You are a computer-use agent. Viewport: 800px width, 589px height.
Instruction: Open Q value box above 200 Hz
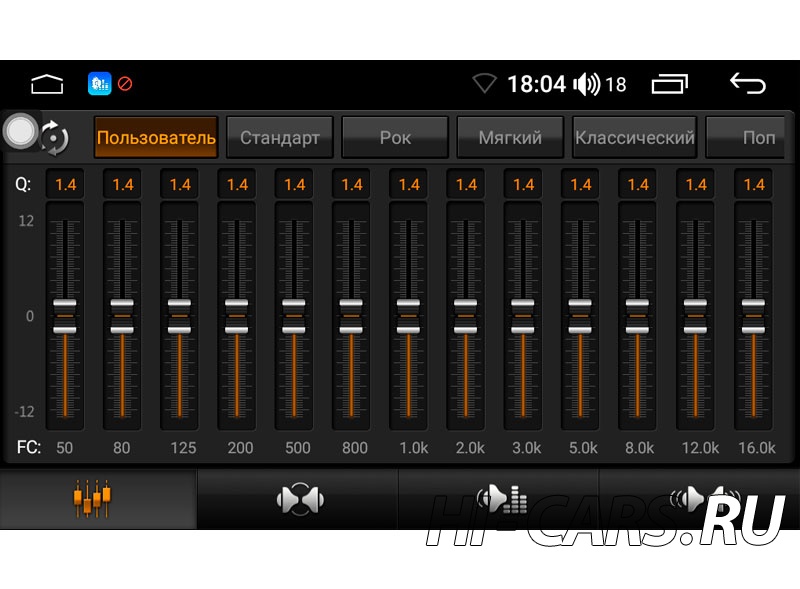pyautogui.click(x=236, y=184)
